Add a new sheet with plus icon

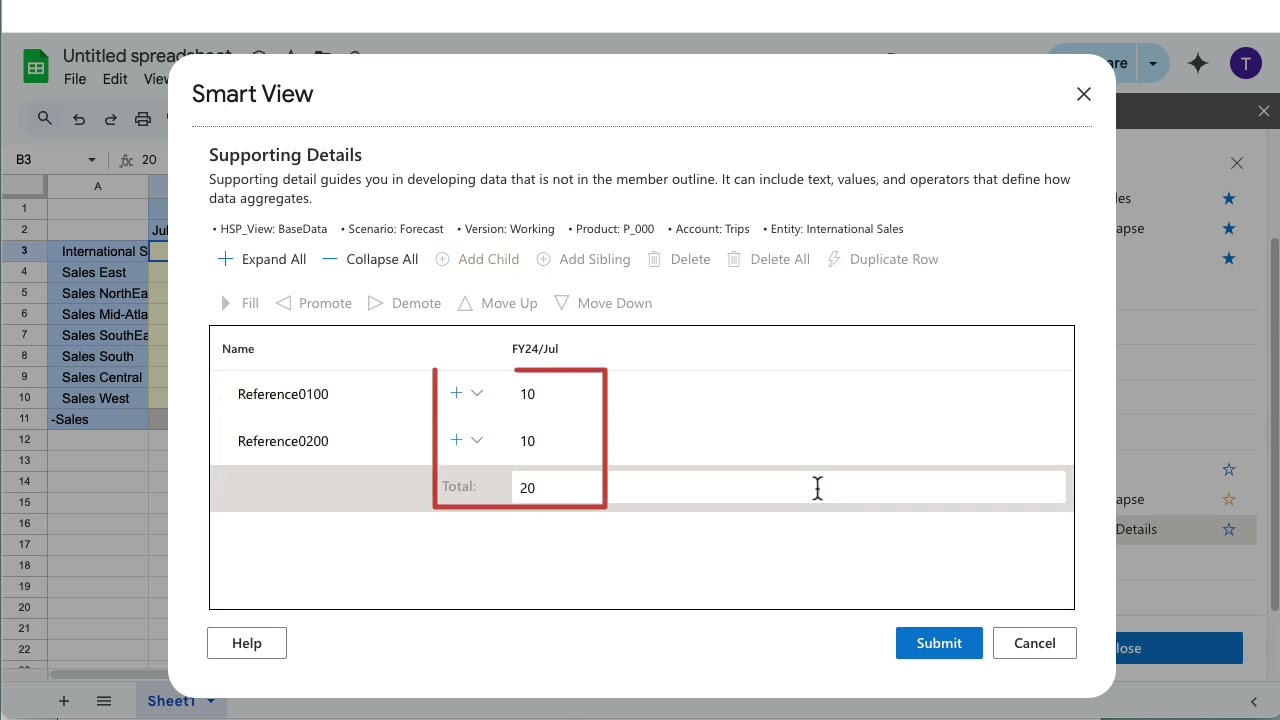click(x=63, y=701)
